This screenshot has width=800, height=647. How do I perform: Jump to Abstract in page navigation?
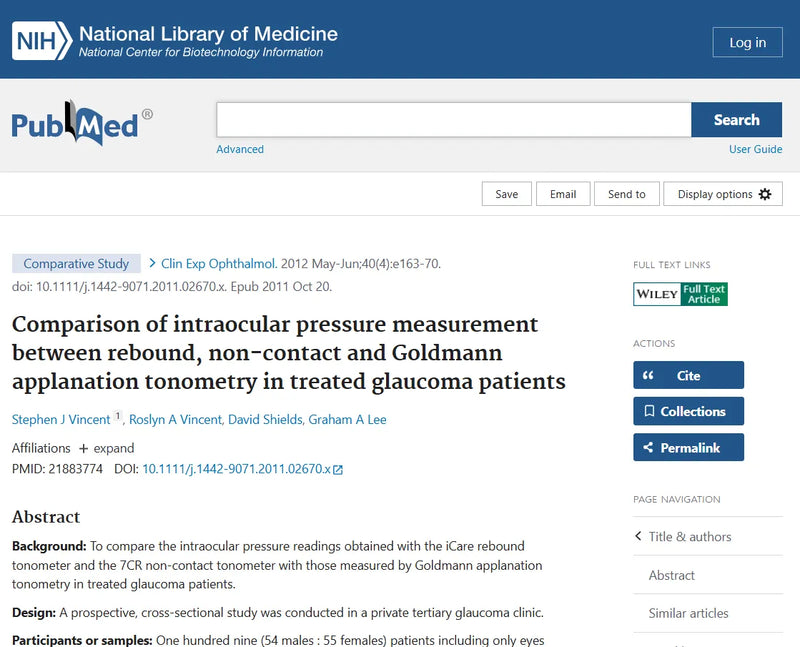[671, 575]
